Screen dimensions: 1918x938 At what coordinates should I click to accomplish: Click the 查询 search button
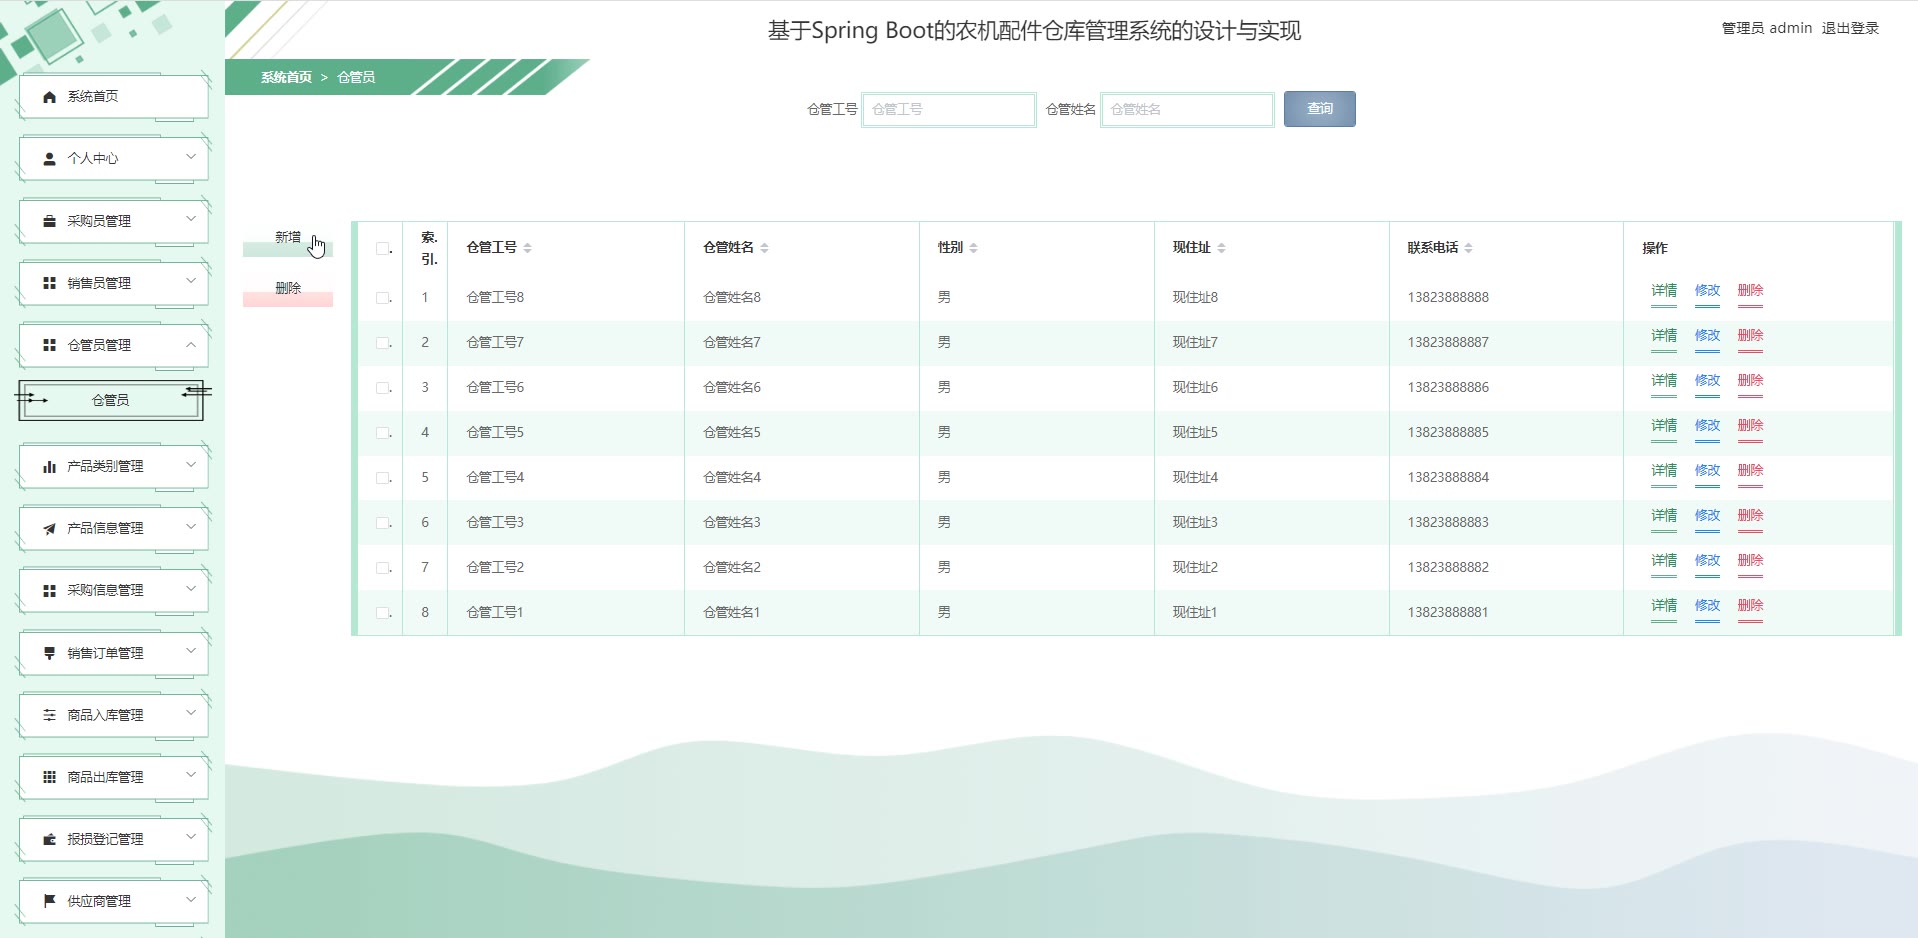(1319, 109)
